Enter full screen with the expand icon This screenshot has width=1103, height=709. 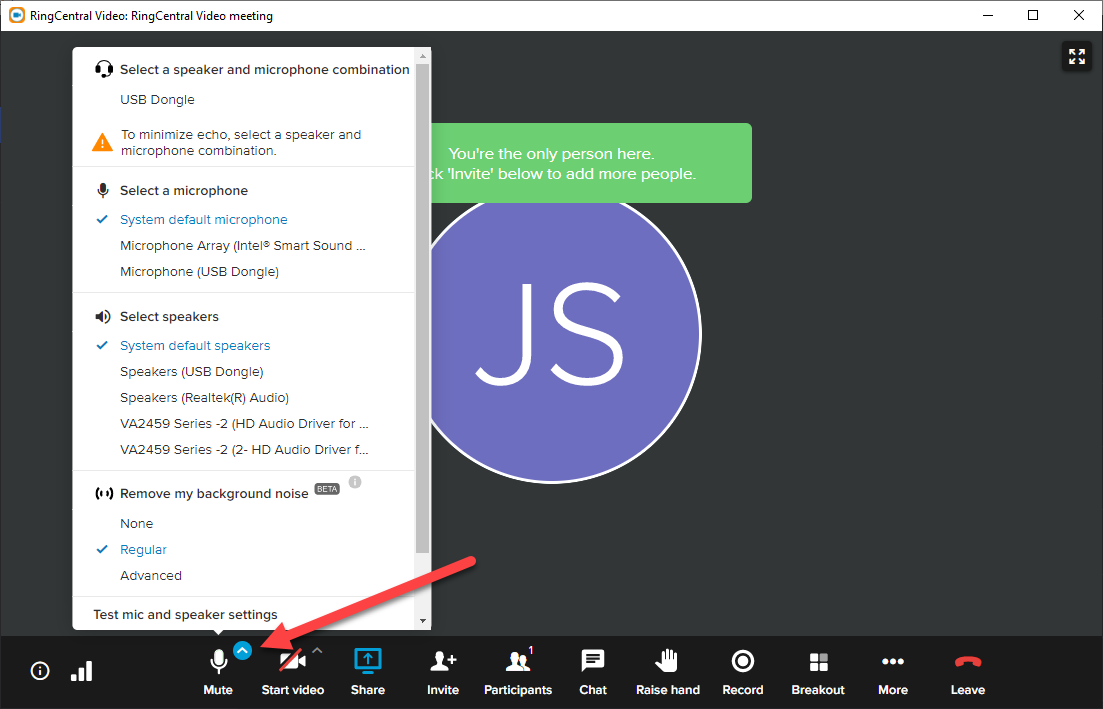click(1077, 56)
